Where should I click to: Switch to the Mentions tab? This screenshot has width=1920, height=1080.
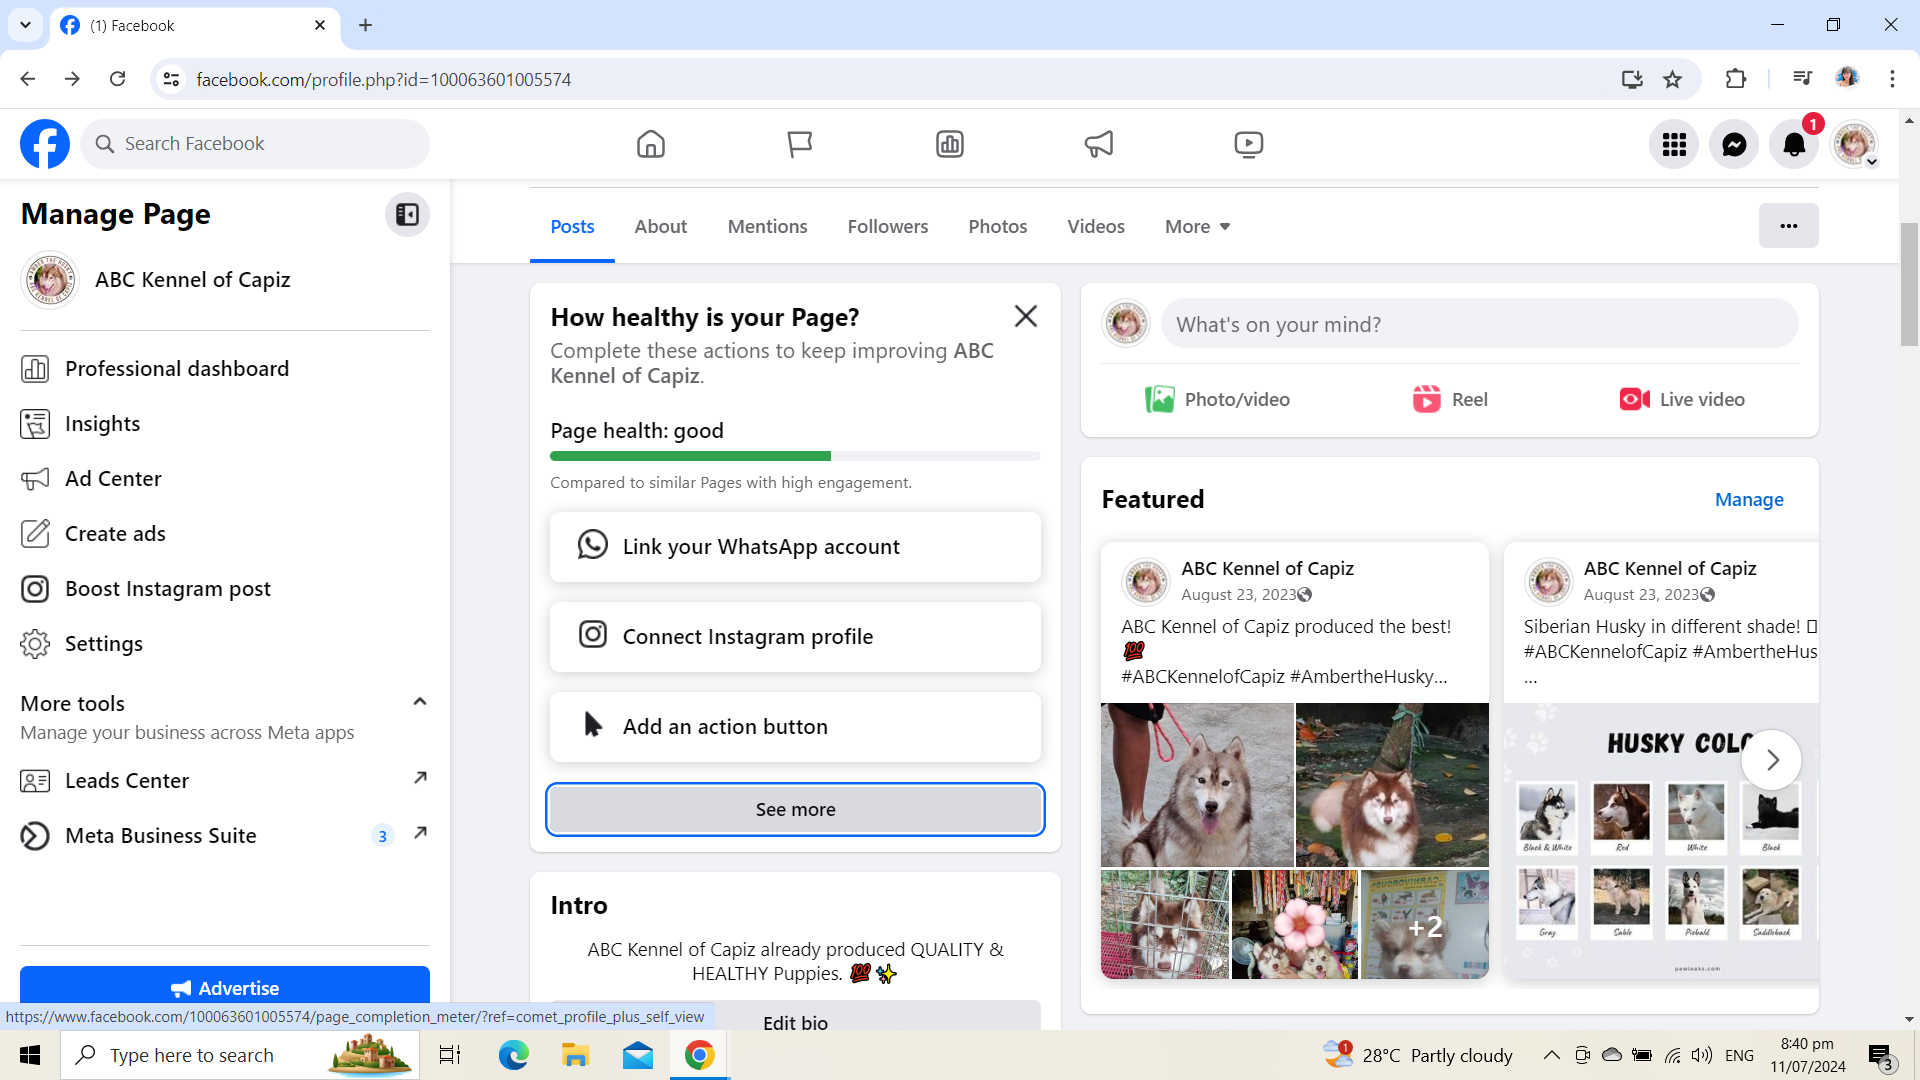point(767,227)
